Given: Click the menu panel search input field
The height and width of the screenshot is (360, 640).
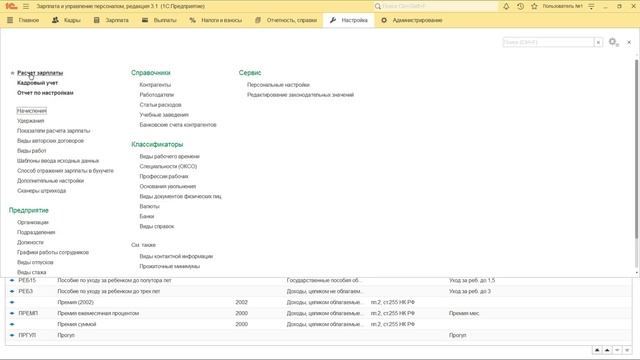Looking at the screenshot, I should (548, 42).
